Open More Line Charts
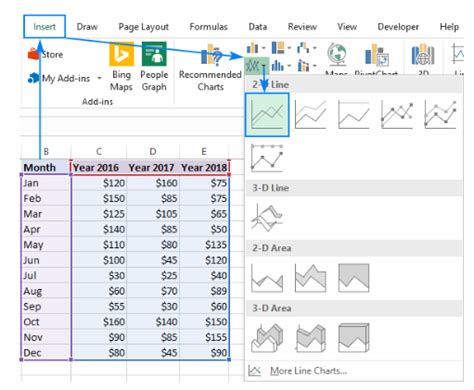The image size is (474, 390). coord(298,371)
